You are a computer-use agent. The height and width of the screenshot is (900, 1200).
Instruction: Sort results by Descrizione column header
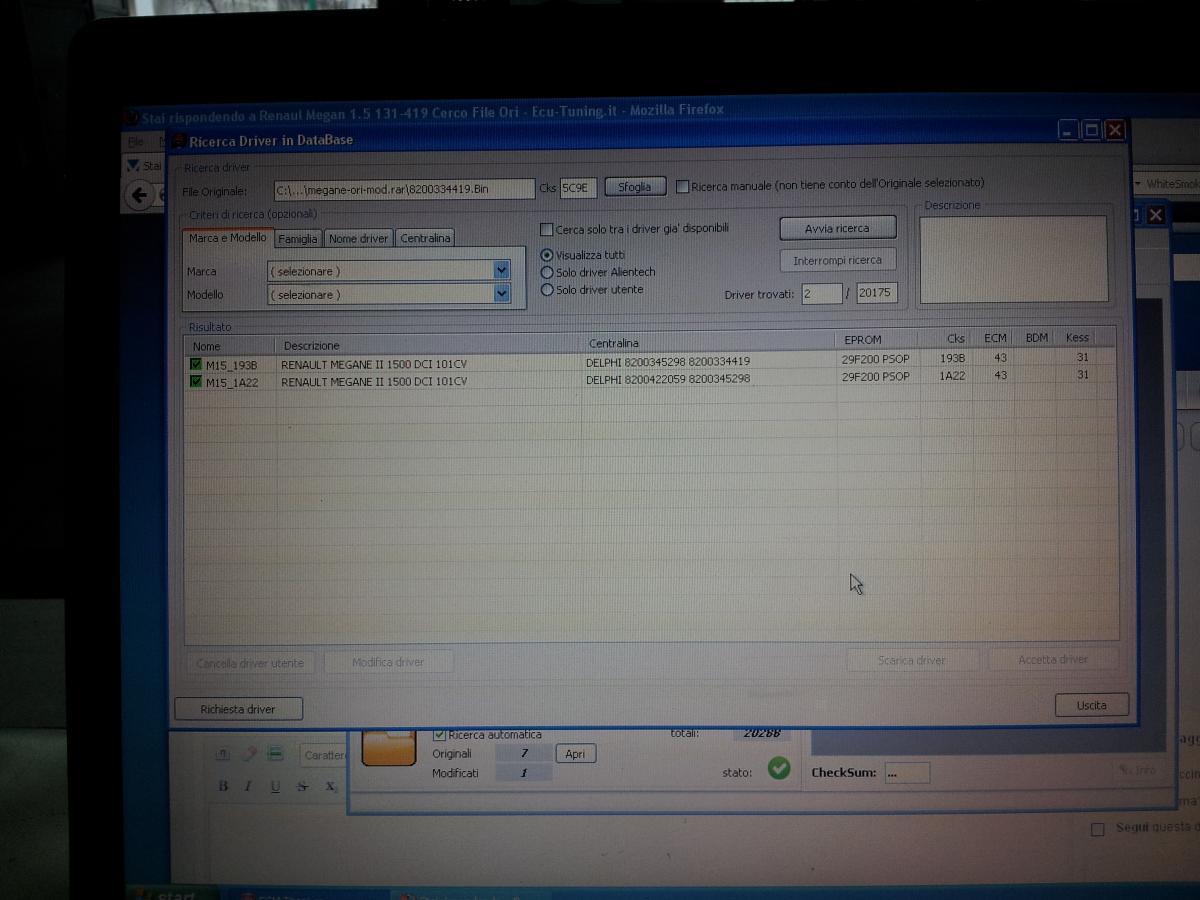tap(430, 346)
